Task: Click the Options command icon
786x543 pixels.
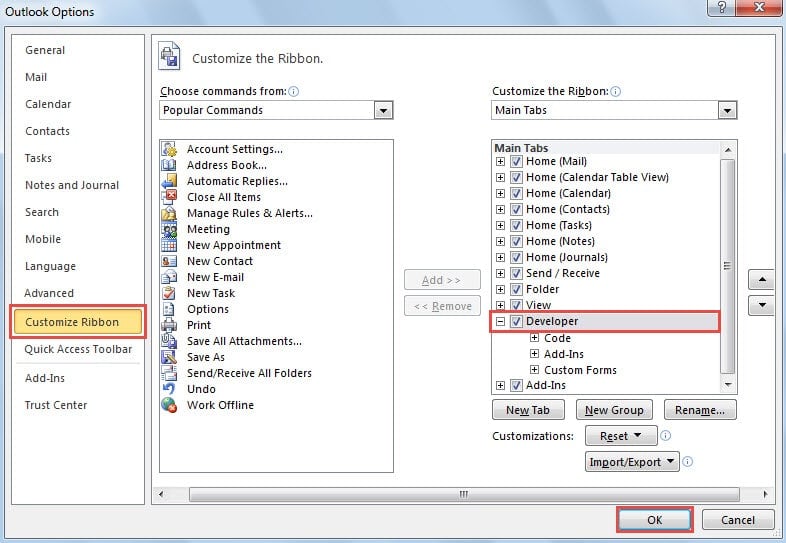Action: pyautogui.click(x=169, y=309)
